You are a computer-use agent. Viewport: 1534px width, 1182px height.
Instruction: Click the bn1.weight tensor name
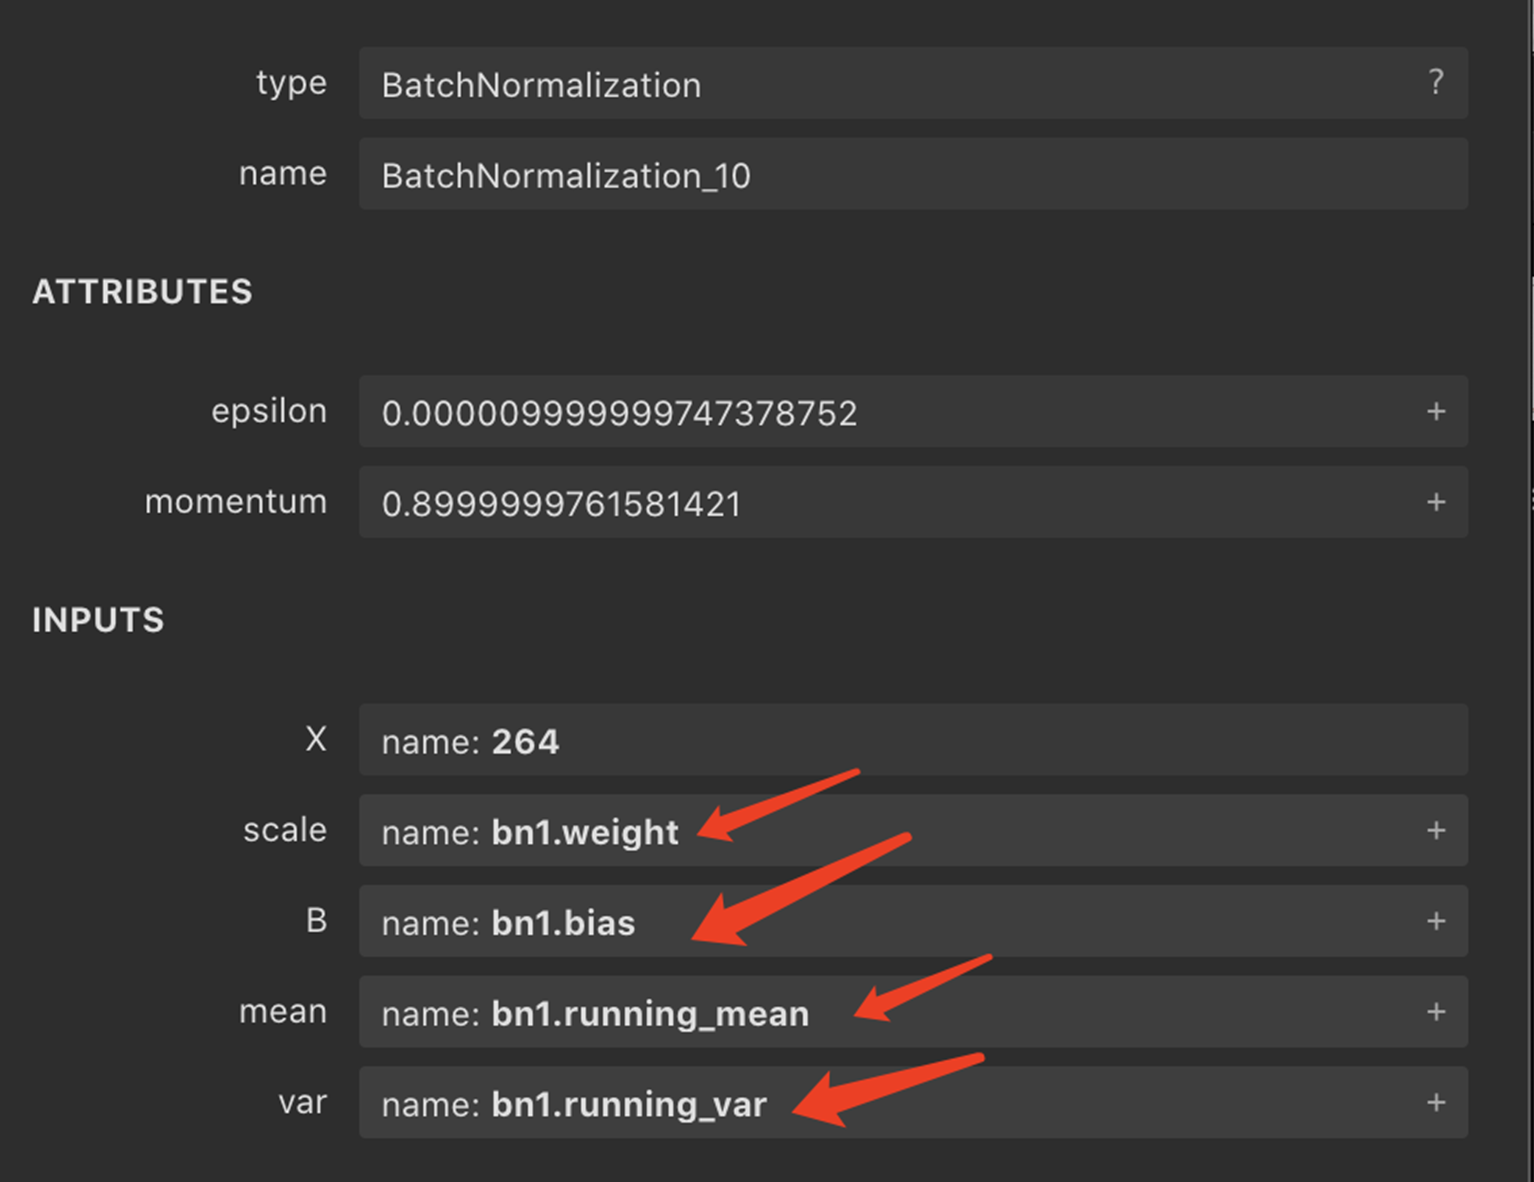(585, 832)
